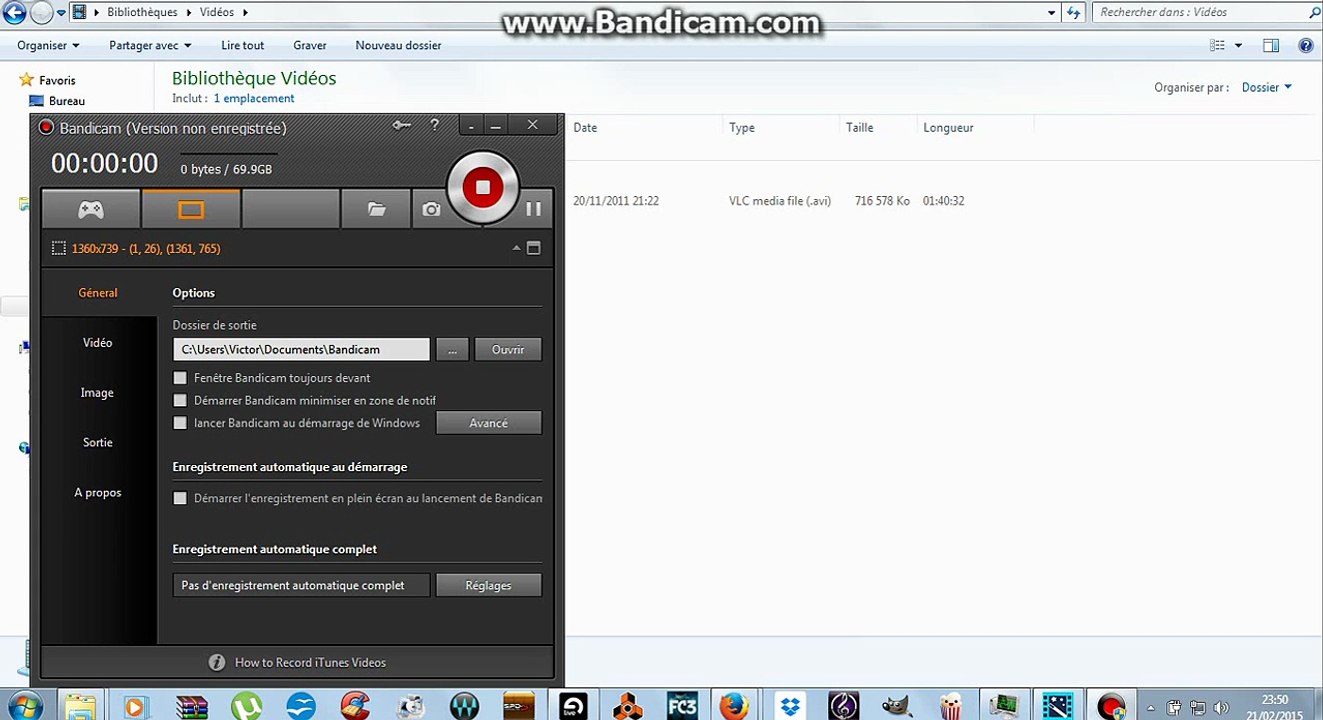1323x720 pixels.
Task: Go back in Explorer with the back arrow
Action: (14, 13)
